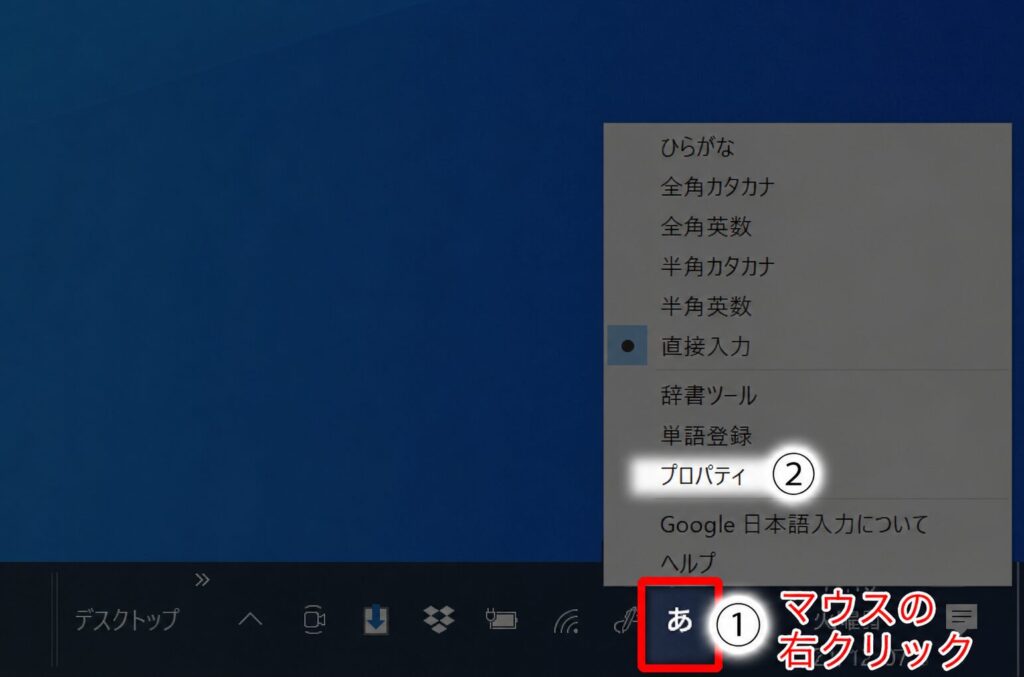Select ひらがな input mode
1024x677 pixels.
click(808, 147)
